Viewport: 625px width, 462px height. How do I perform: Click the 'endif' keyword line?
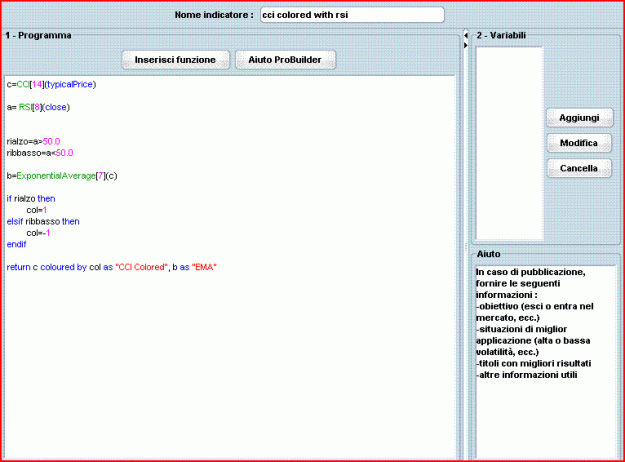click(16, 244)
